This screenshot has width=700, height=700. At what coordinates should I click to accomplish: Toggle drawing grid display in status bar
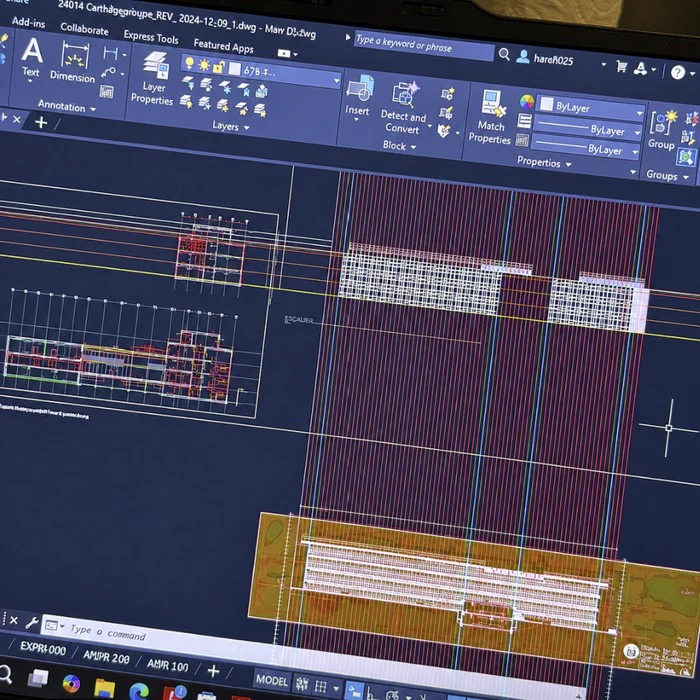302,684
